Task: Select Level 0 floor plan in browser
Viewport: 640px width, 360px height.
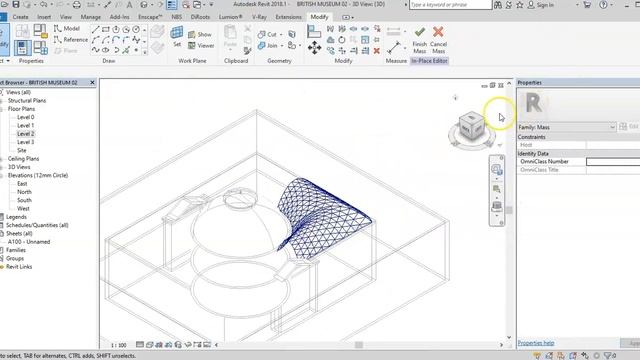Action: click(x=26, y=117)
